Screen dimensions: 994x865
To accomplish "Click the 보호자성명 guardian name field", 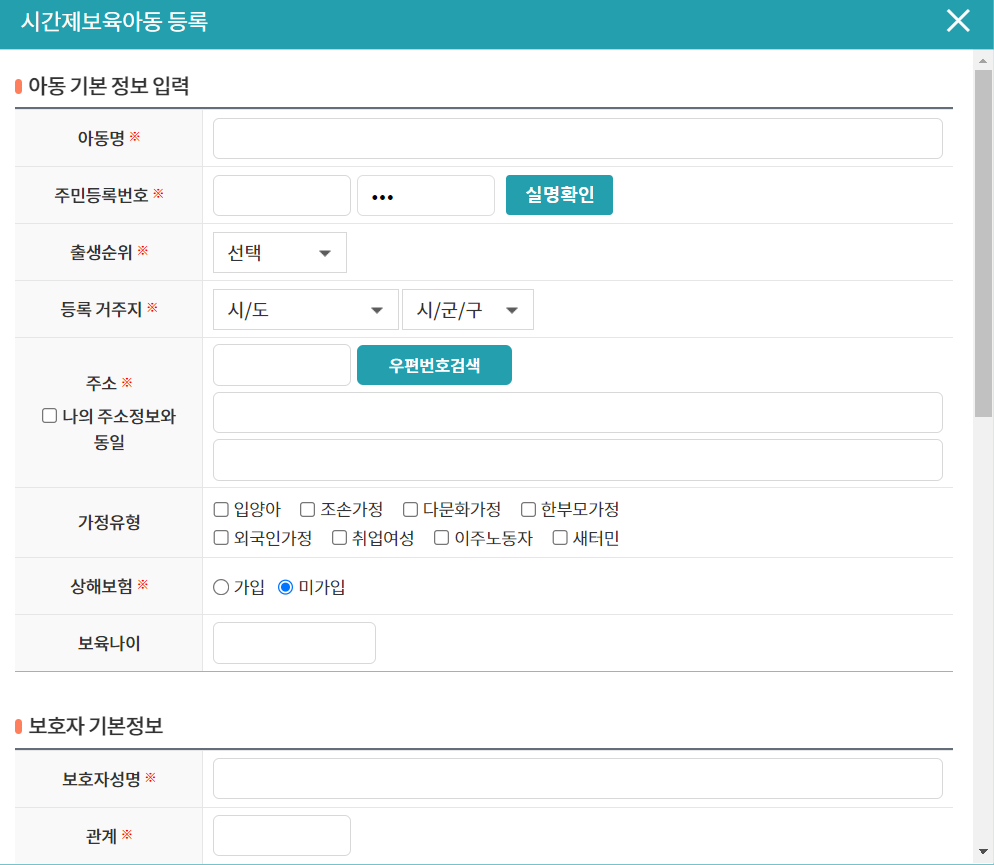I will 577,778.
